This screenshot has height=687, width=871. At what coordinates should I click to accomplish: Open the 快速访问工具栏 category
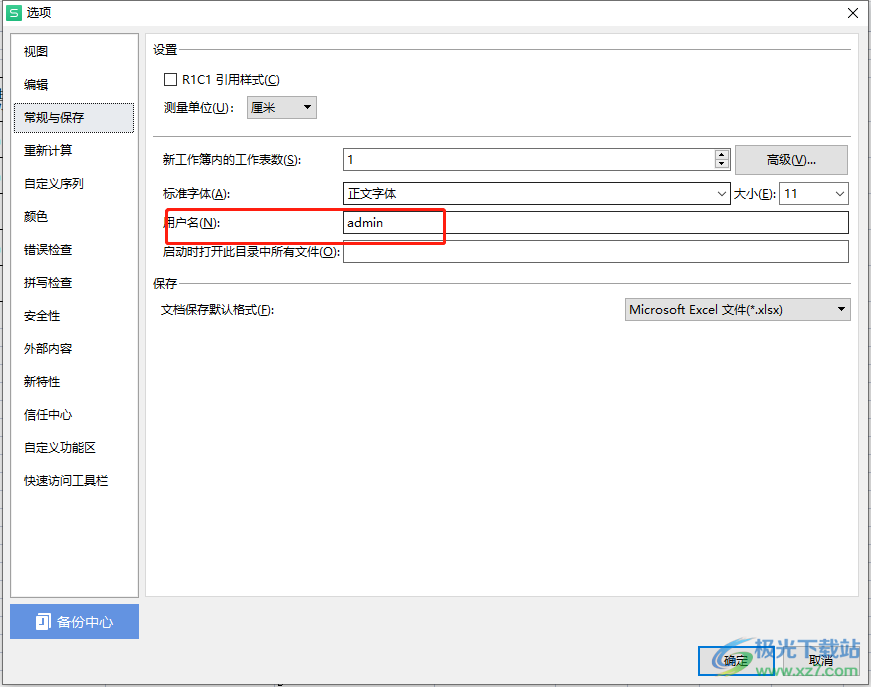[x=74, y=481]
